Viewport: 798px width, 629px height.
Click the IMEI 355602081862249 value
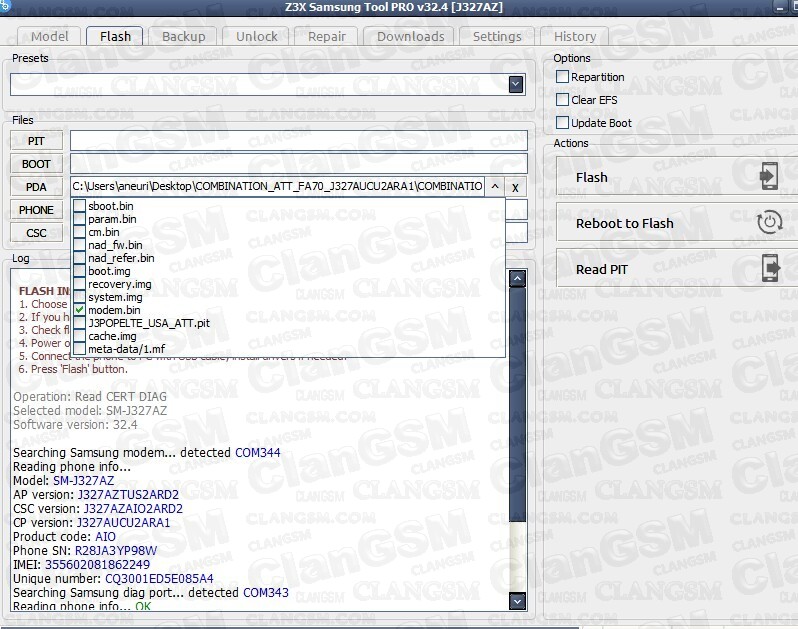click(x=97, y=564)
